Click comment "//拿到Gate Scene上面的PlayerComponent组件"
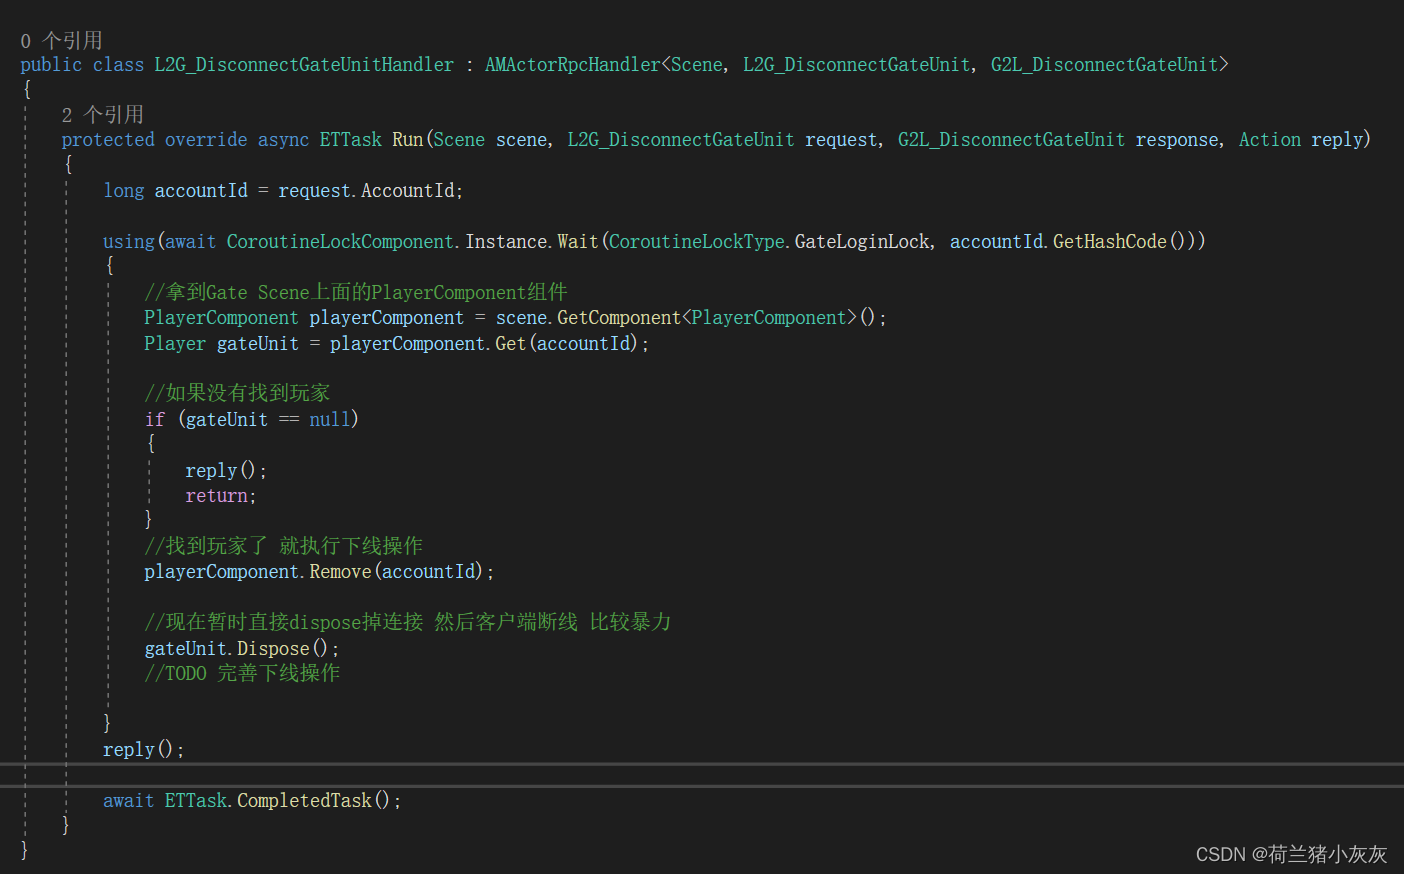This screenshot has width=1404, height=874. pos(355,293)
